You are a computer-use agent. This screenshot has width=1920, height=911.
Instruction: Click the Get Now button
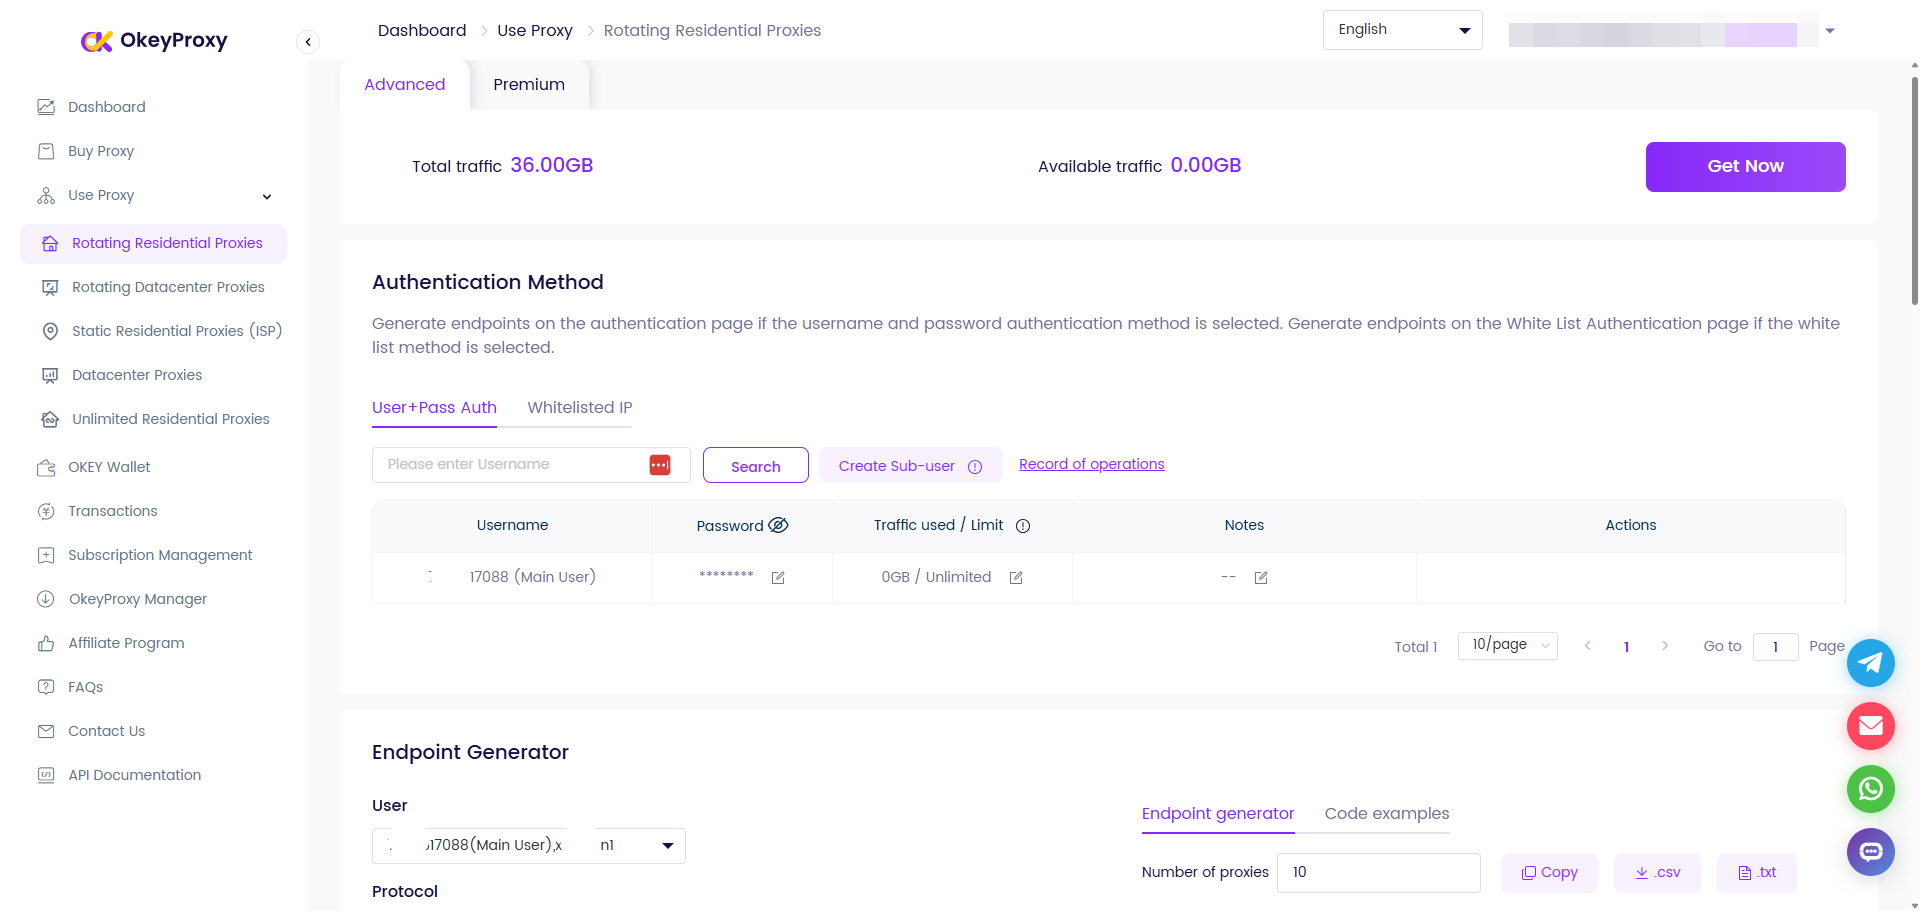pos(1745,166)
